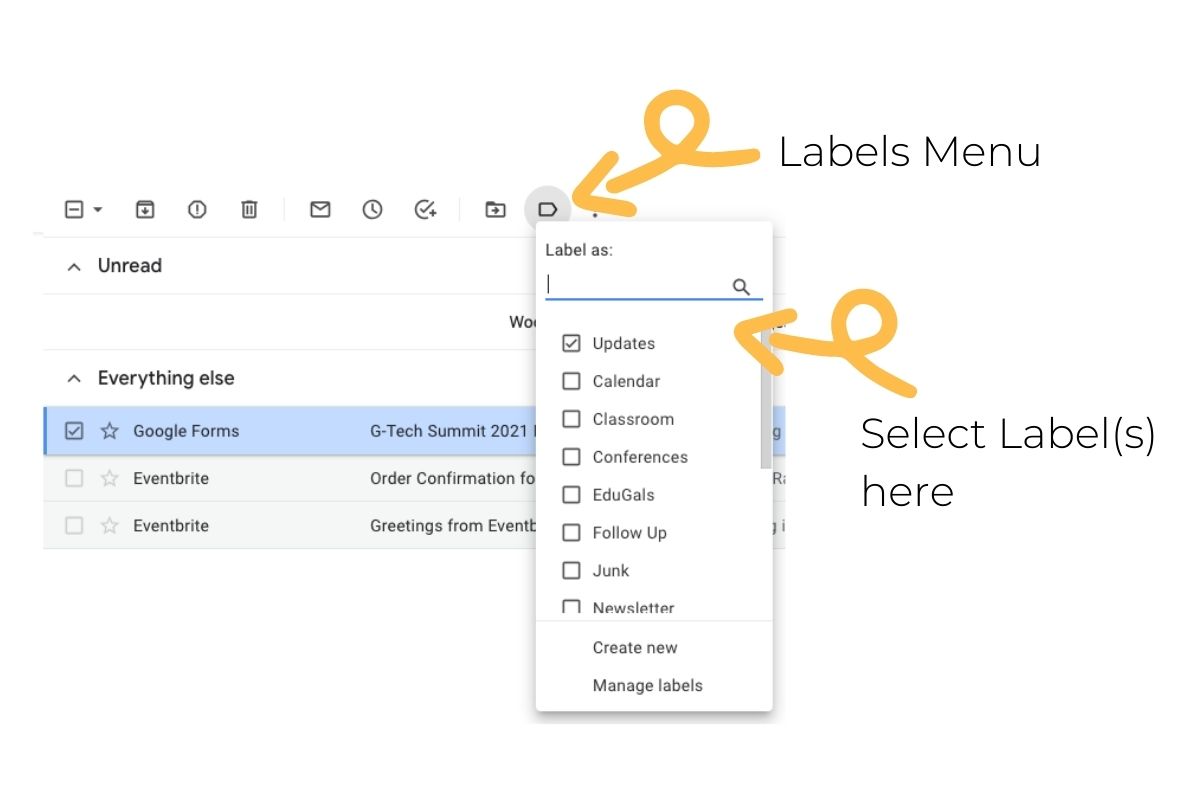Viewport: 1200px width, 800px height.
Task: Uncheck the Updates label
Action: 571,343
